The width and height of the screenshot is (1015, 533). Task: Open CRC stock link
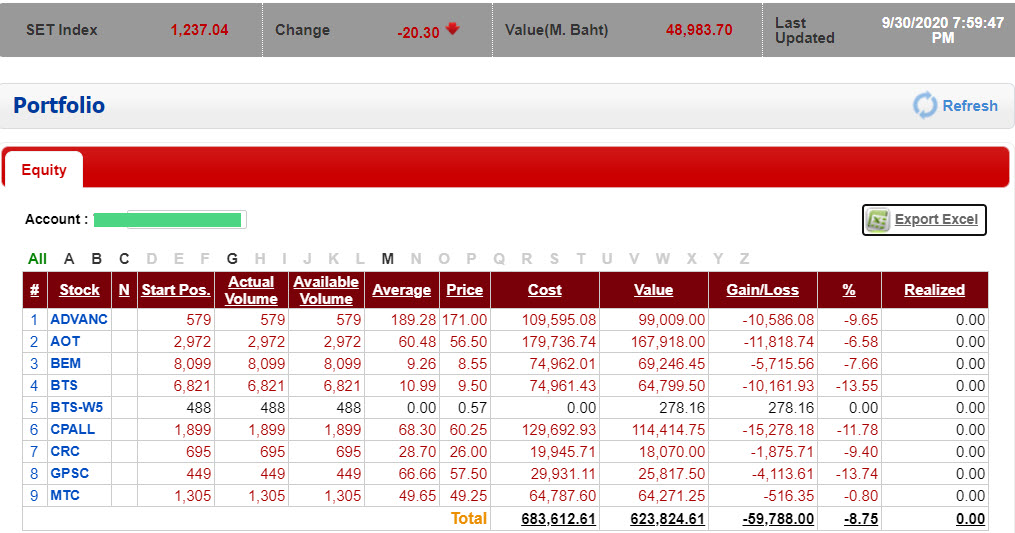pyautogui.click(x=65, y=451)
